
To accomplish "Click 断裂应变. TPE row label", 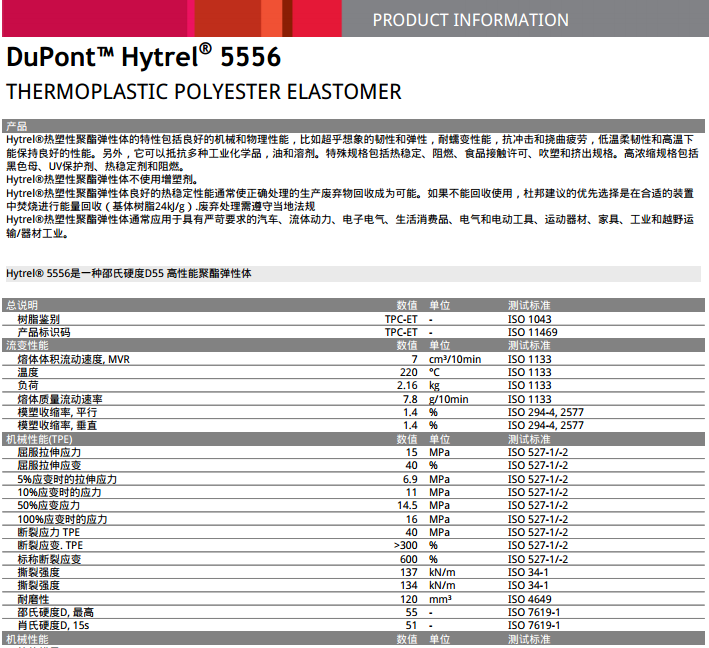I will click(x=50, y=545).
